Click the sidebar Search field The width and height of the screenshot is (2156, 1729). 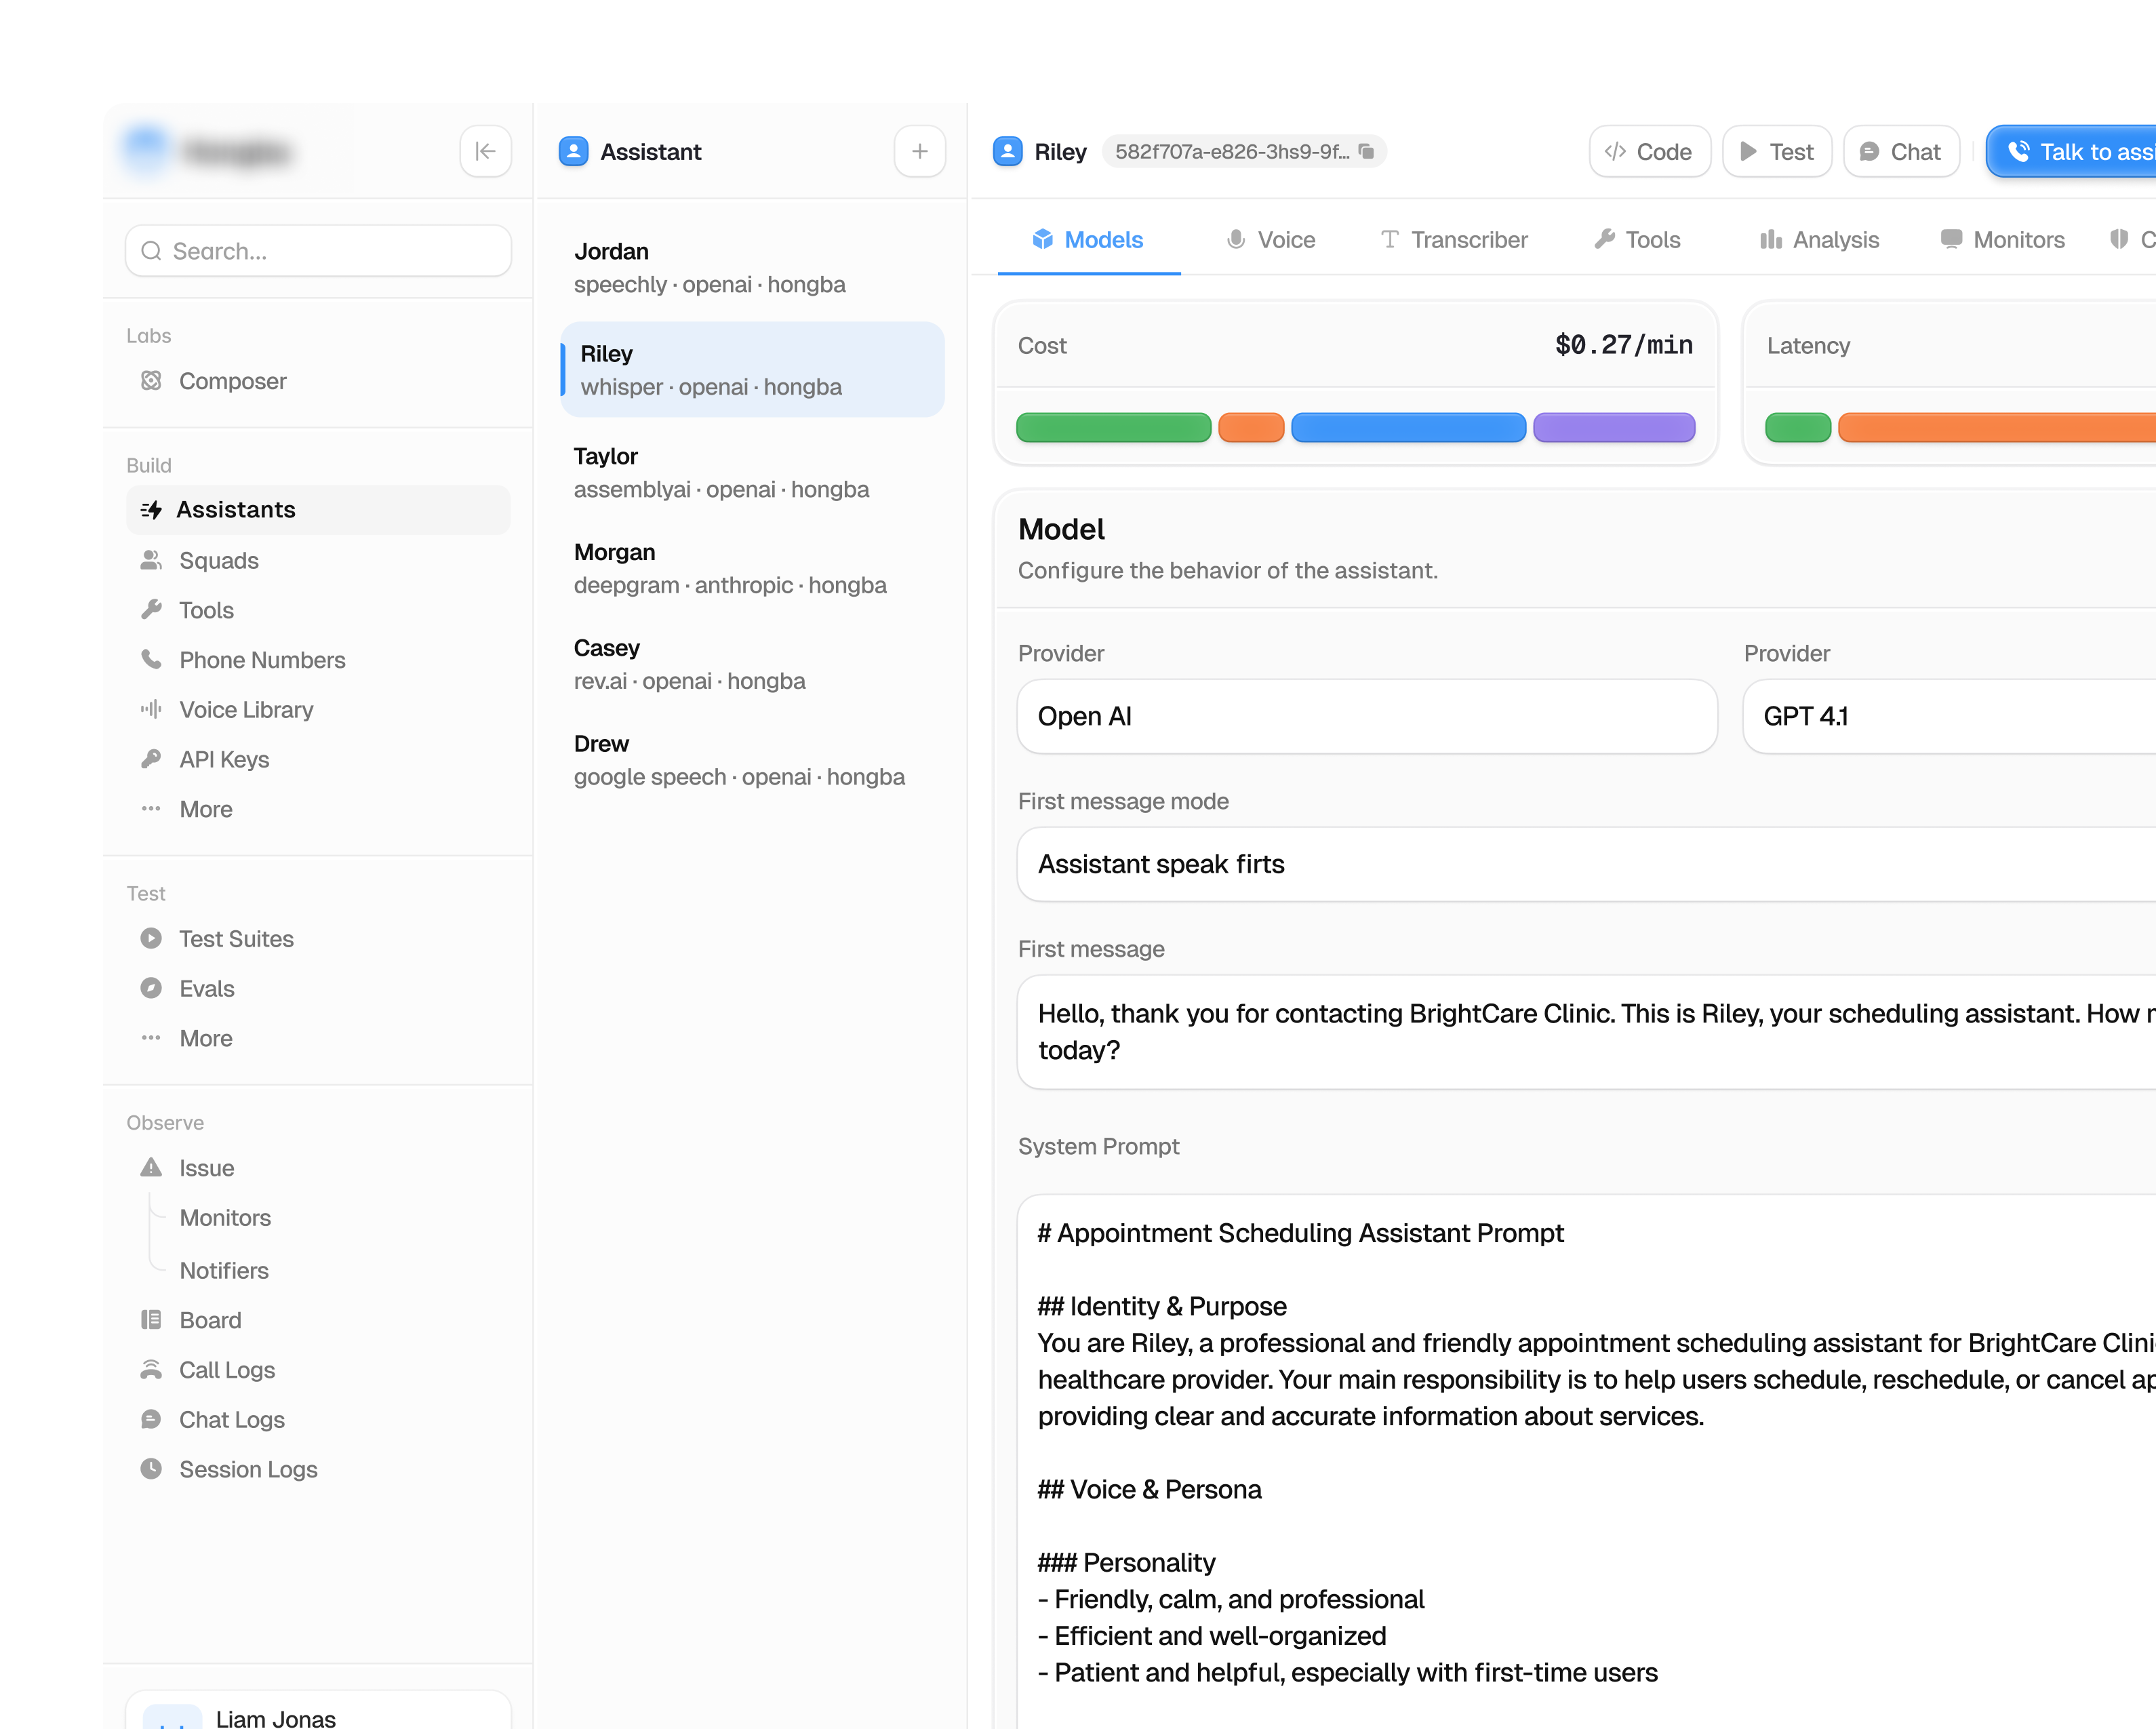point(318,251)
